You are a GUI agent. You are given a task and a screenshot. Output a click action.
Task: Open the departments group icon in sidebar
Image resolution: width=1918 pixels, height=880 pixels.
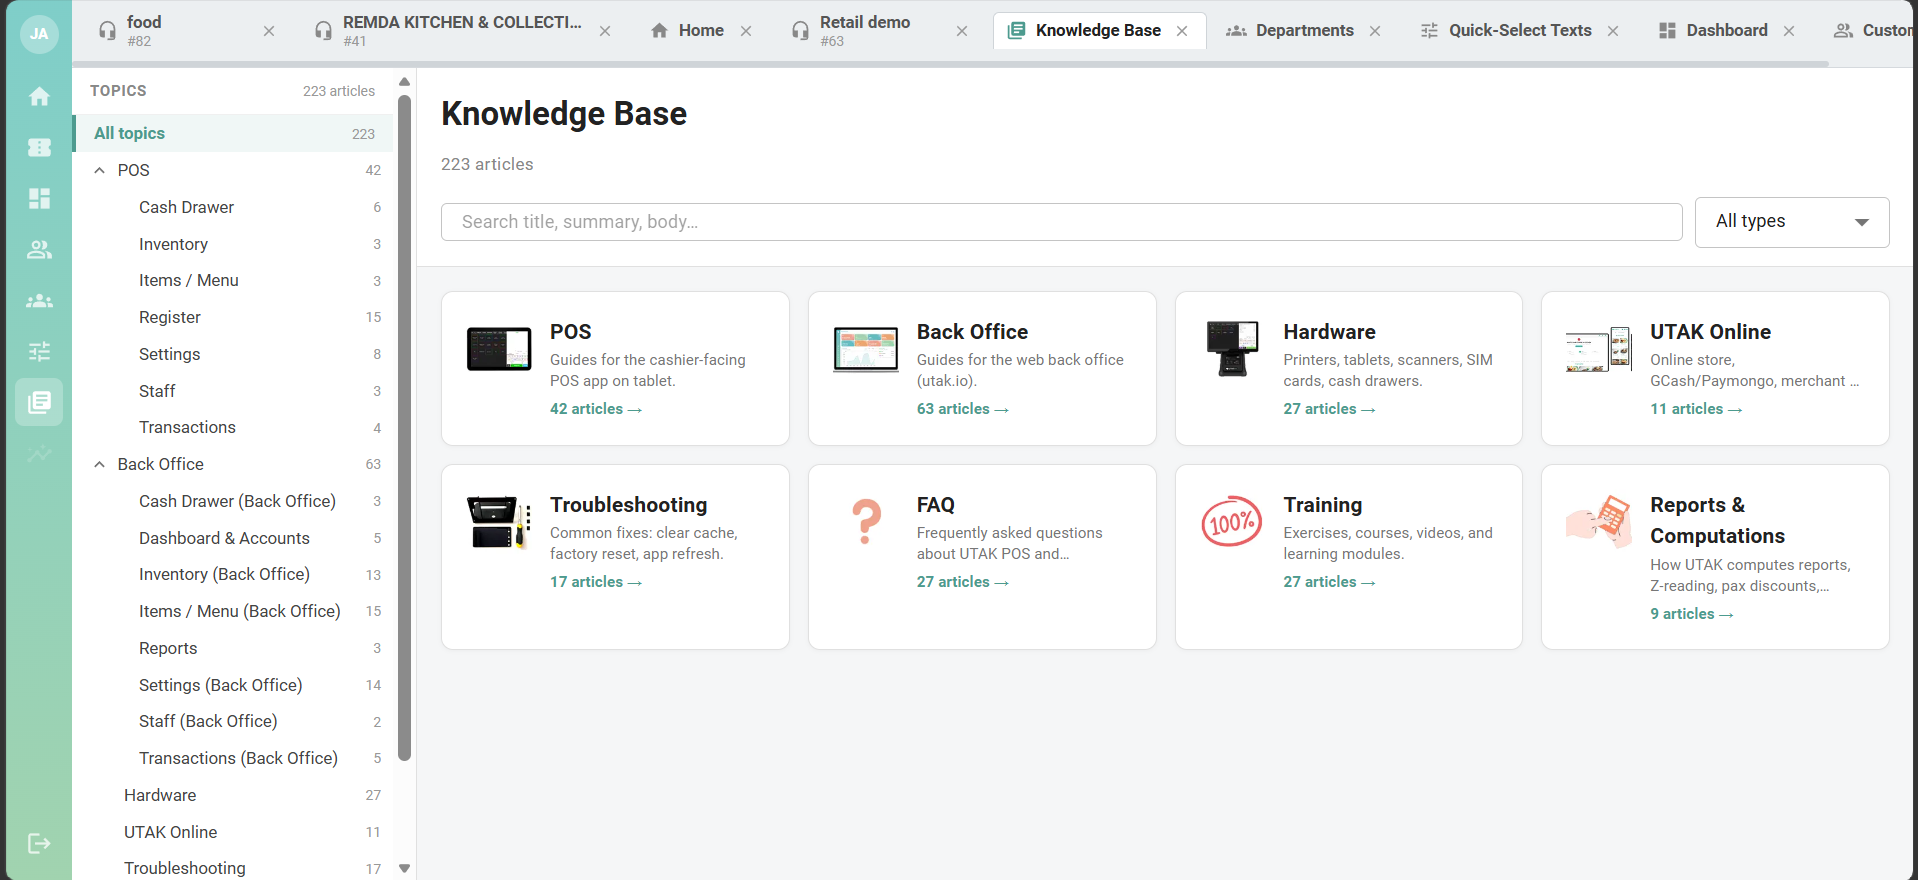pyautogui.click(x=39, y=300)
